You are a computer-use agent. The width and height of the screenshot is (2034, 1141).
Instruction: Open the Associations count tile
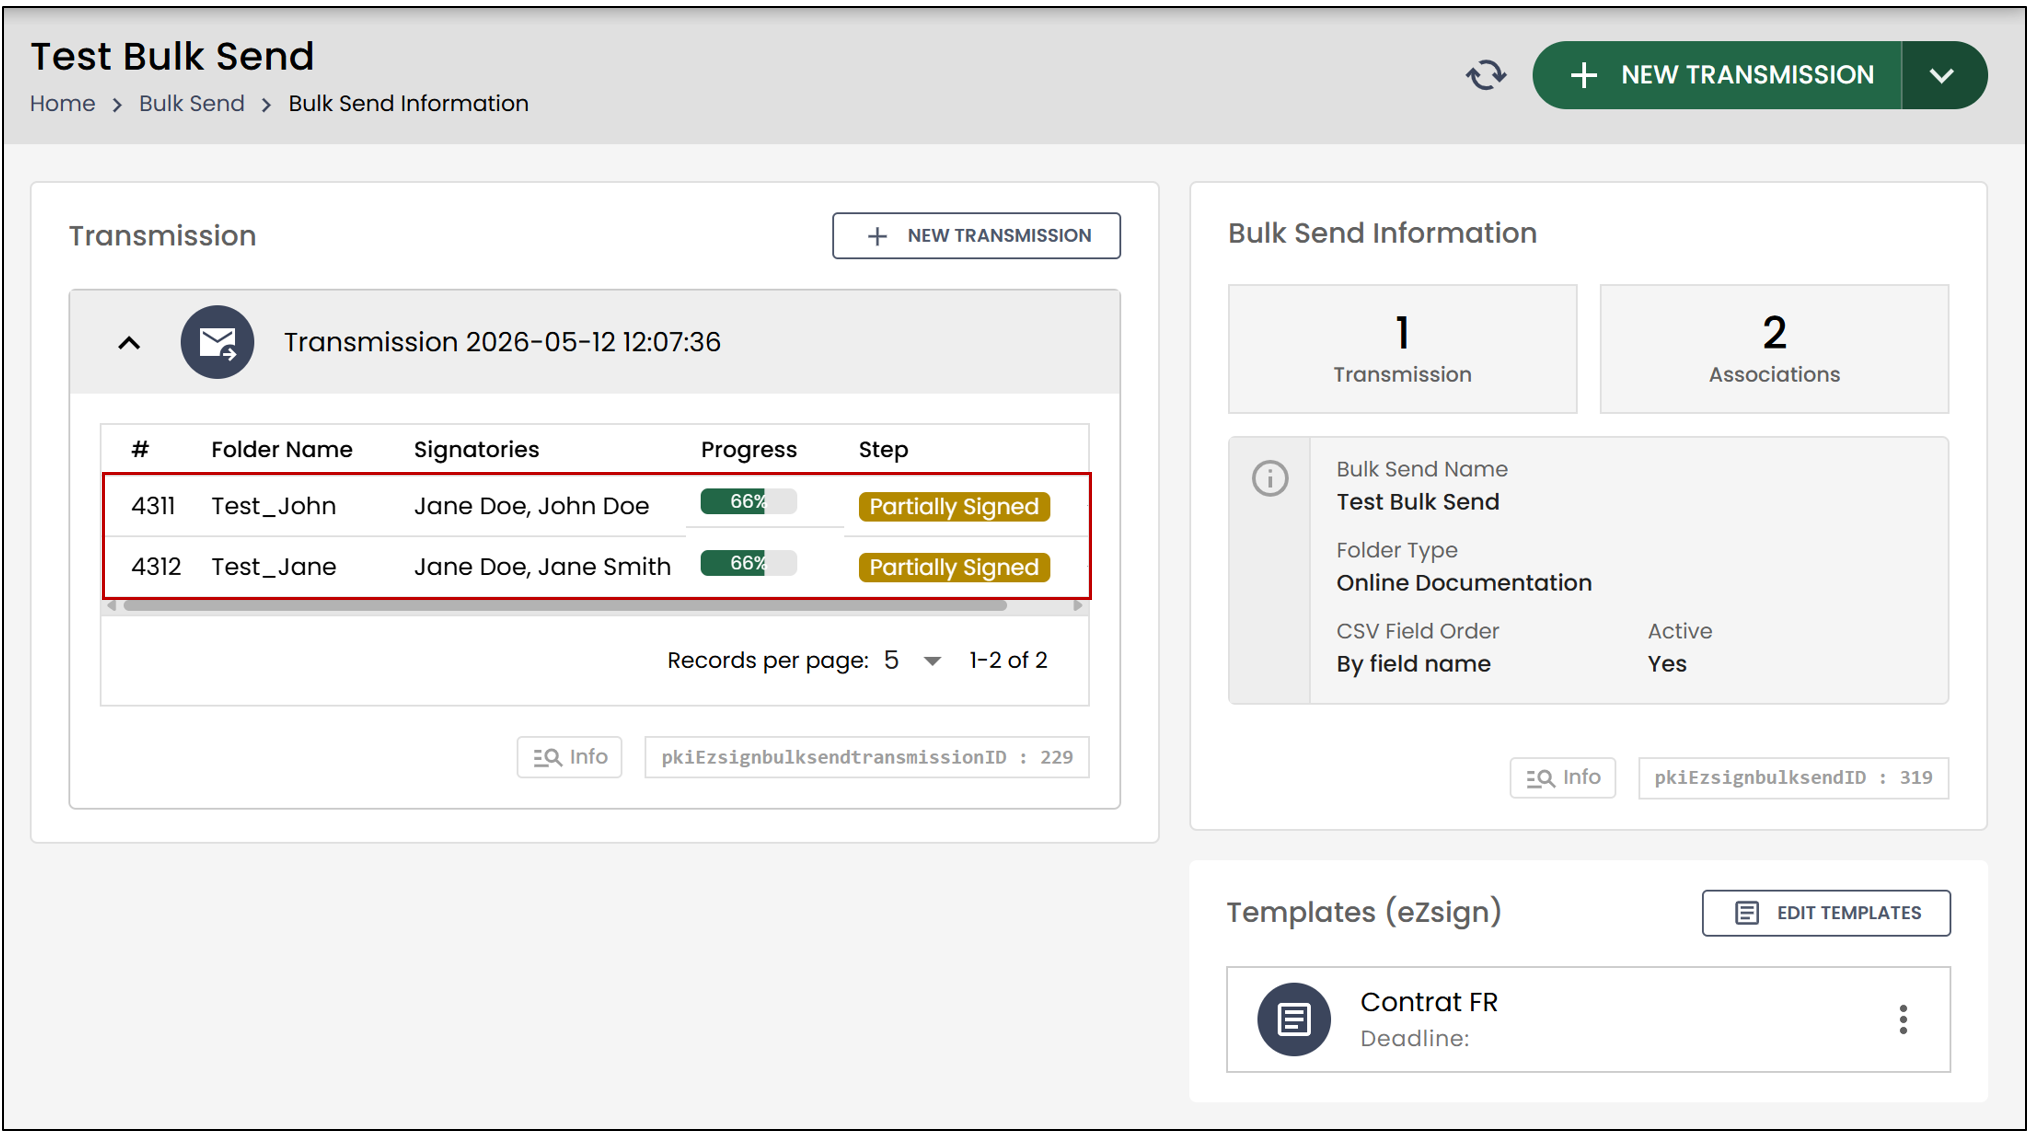coord(1774,349)
